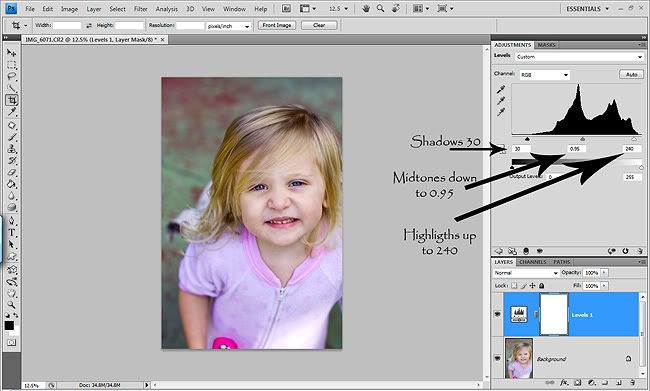Hide the Background layer
This screenshot has height=391, width=650.
497,358
